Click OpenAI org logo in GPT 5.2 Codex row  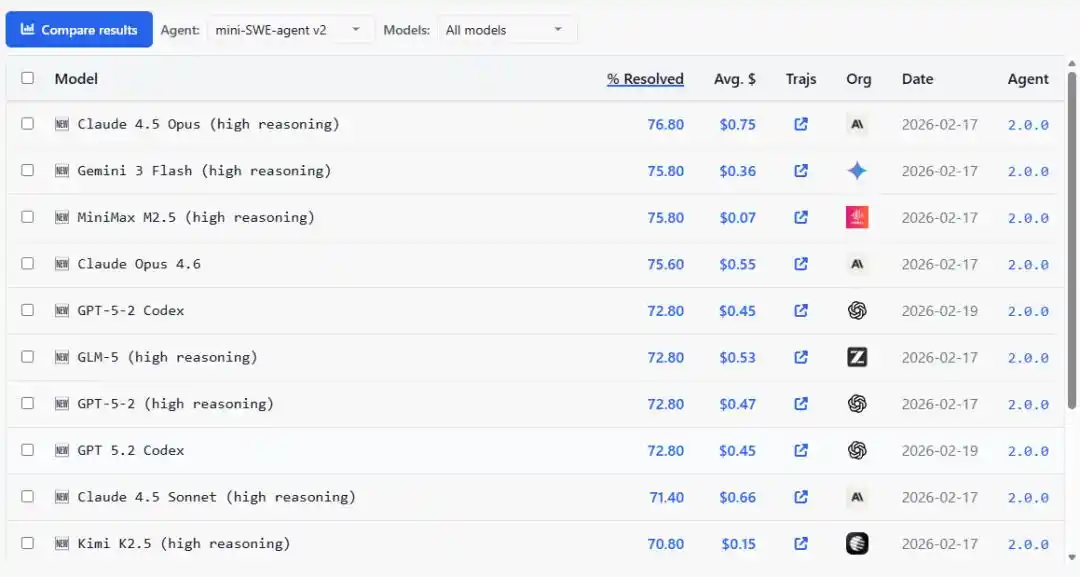[x=857, y=450]
